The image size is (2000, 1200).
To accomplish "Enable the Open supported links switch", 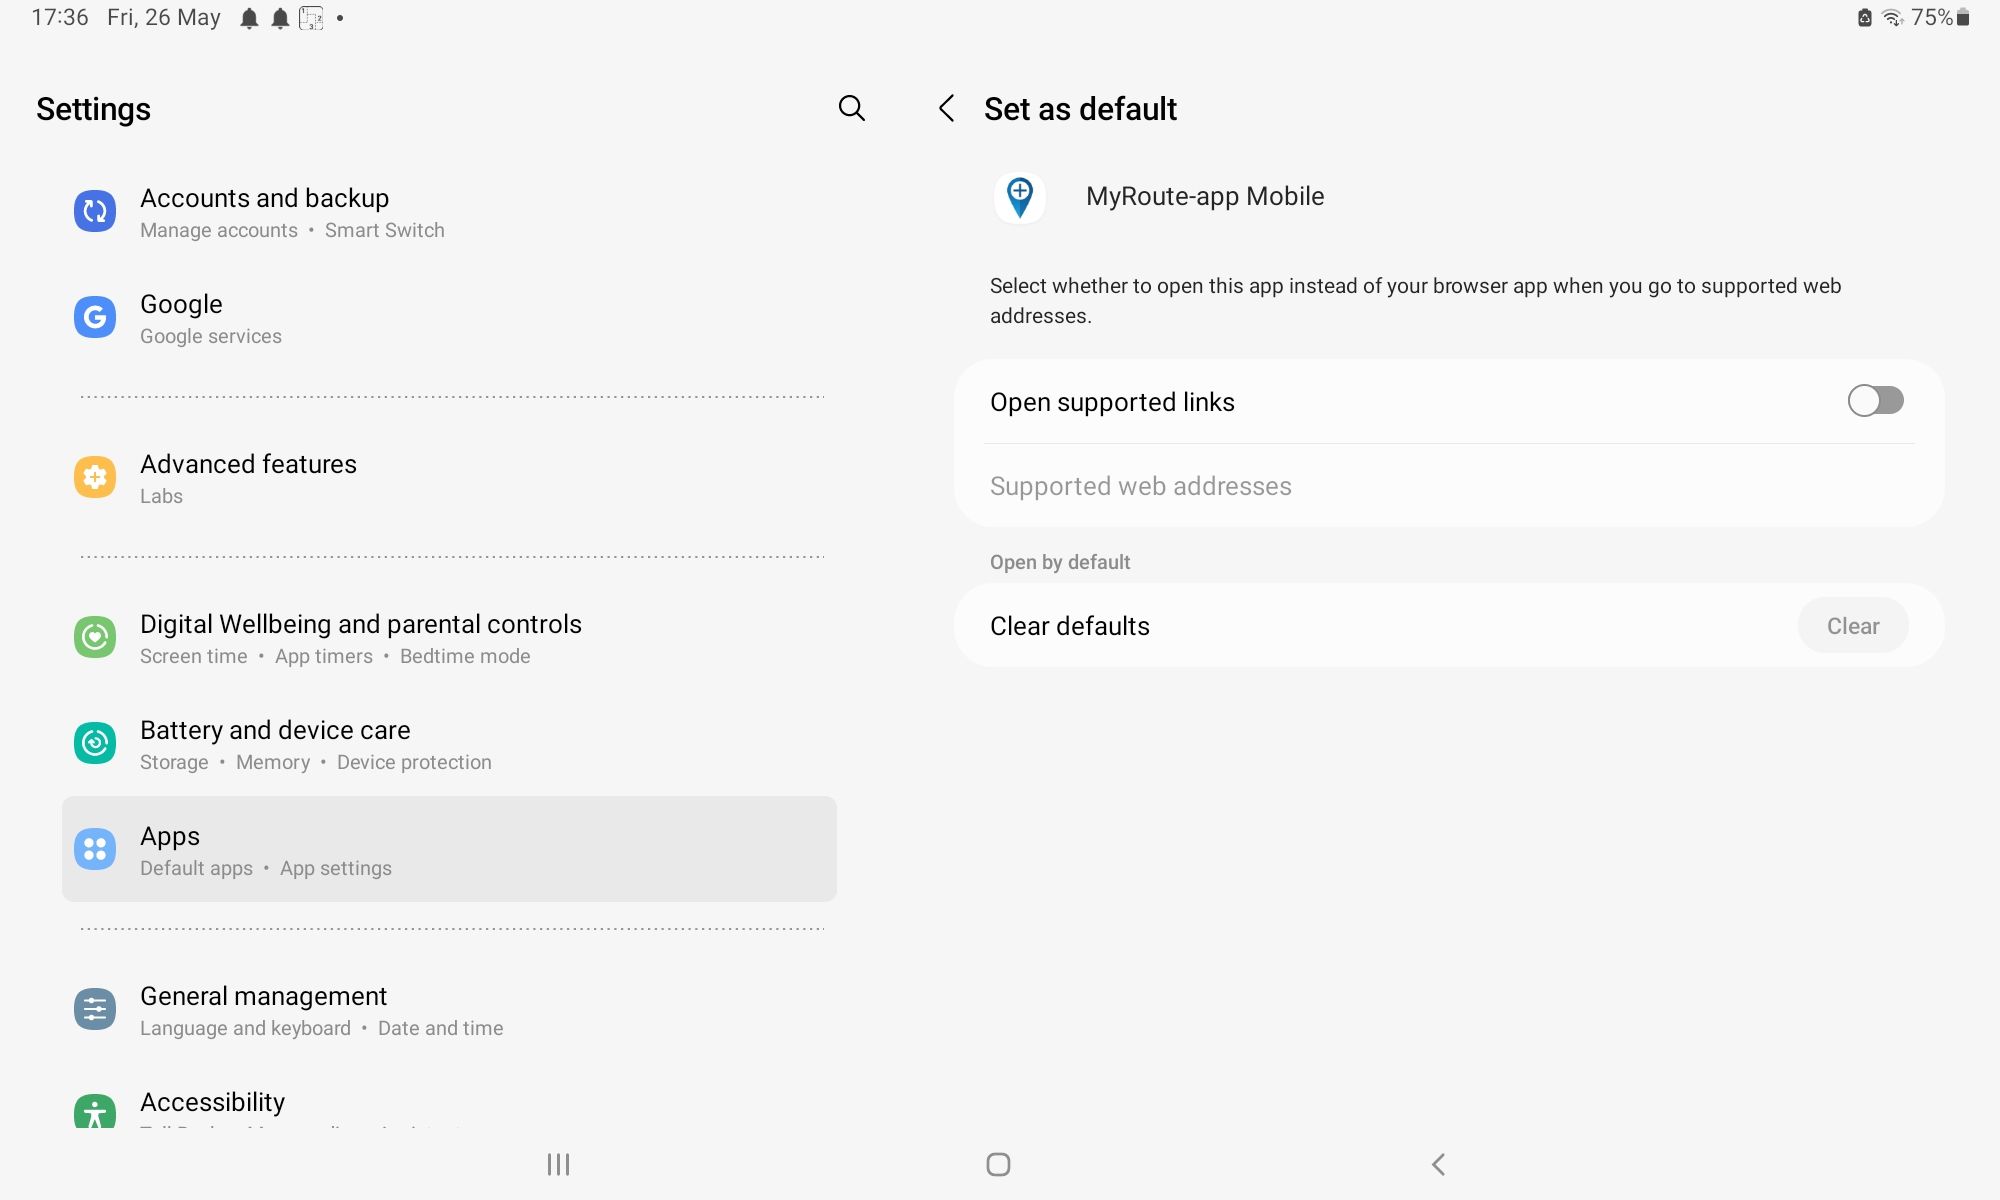I will pos(1875,401).
